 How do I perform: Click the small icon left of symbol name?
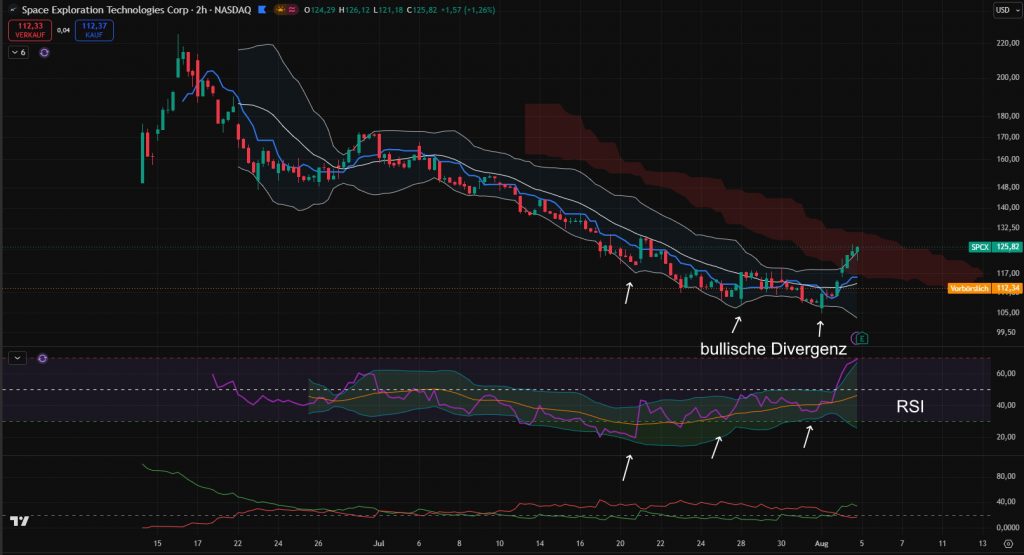12,10
